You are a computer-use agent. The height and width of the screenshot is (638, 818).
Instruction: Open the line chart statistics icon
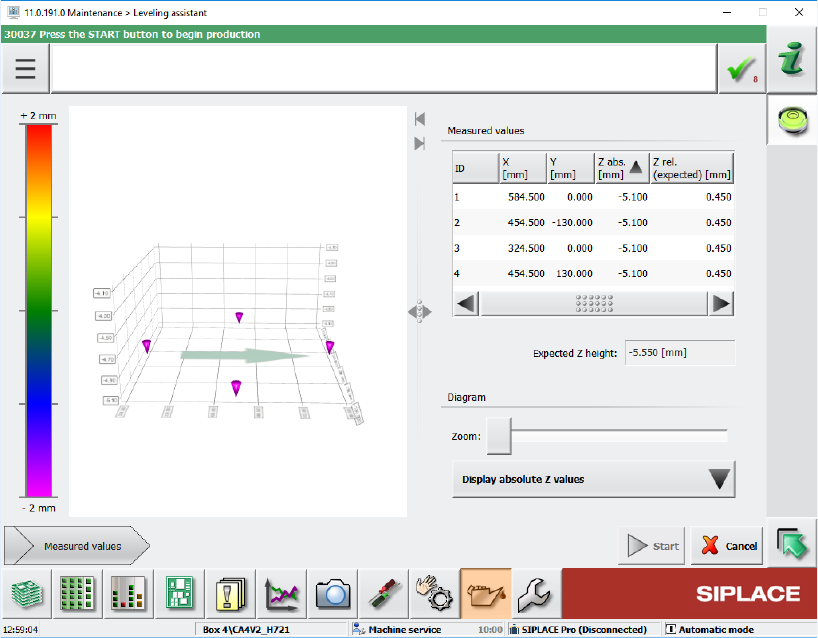281,593
